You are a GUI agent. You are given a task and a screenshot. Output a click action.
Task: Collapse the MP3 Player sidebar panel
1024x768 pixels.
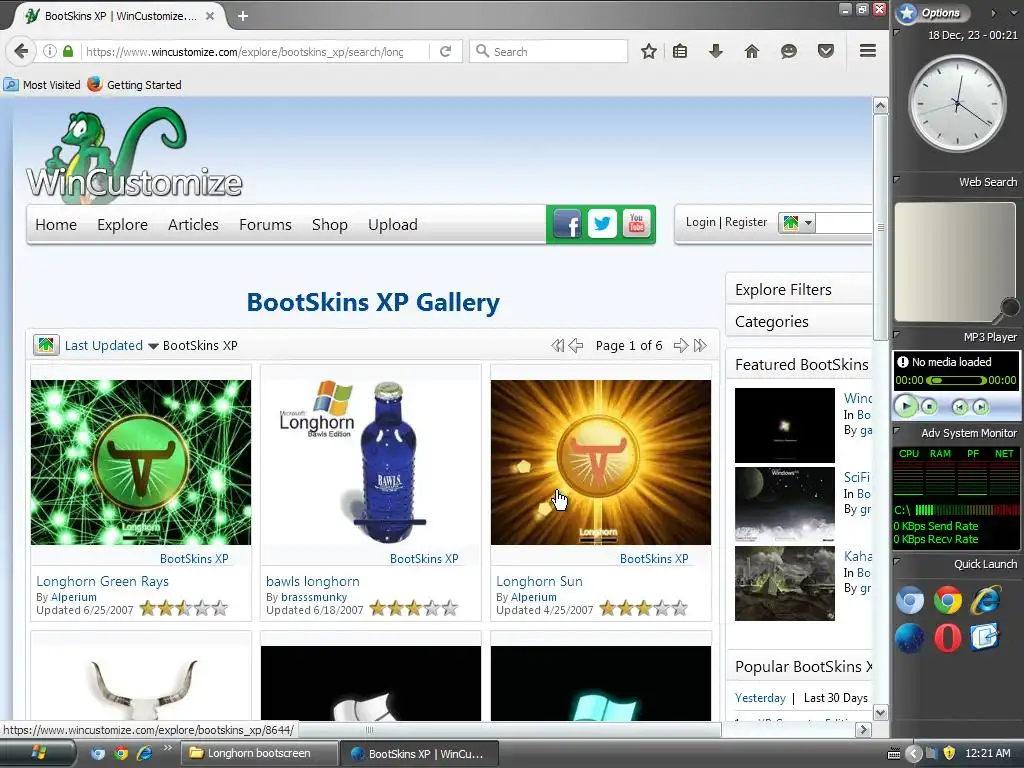pyautogui.click(x=897, y=335)
